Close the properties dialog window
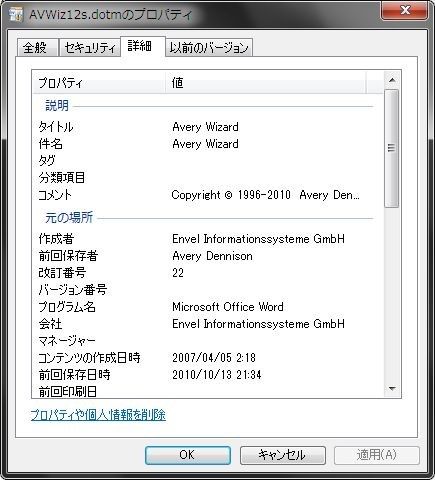The image size is (435, 480). pos(405,10)
